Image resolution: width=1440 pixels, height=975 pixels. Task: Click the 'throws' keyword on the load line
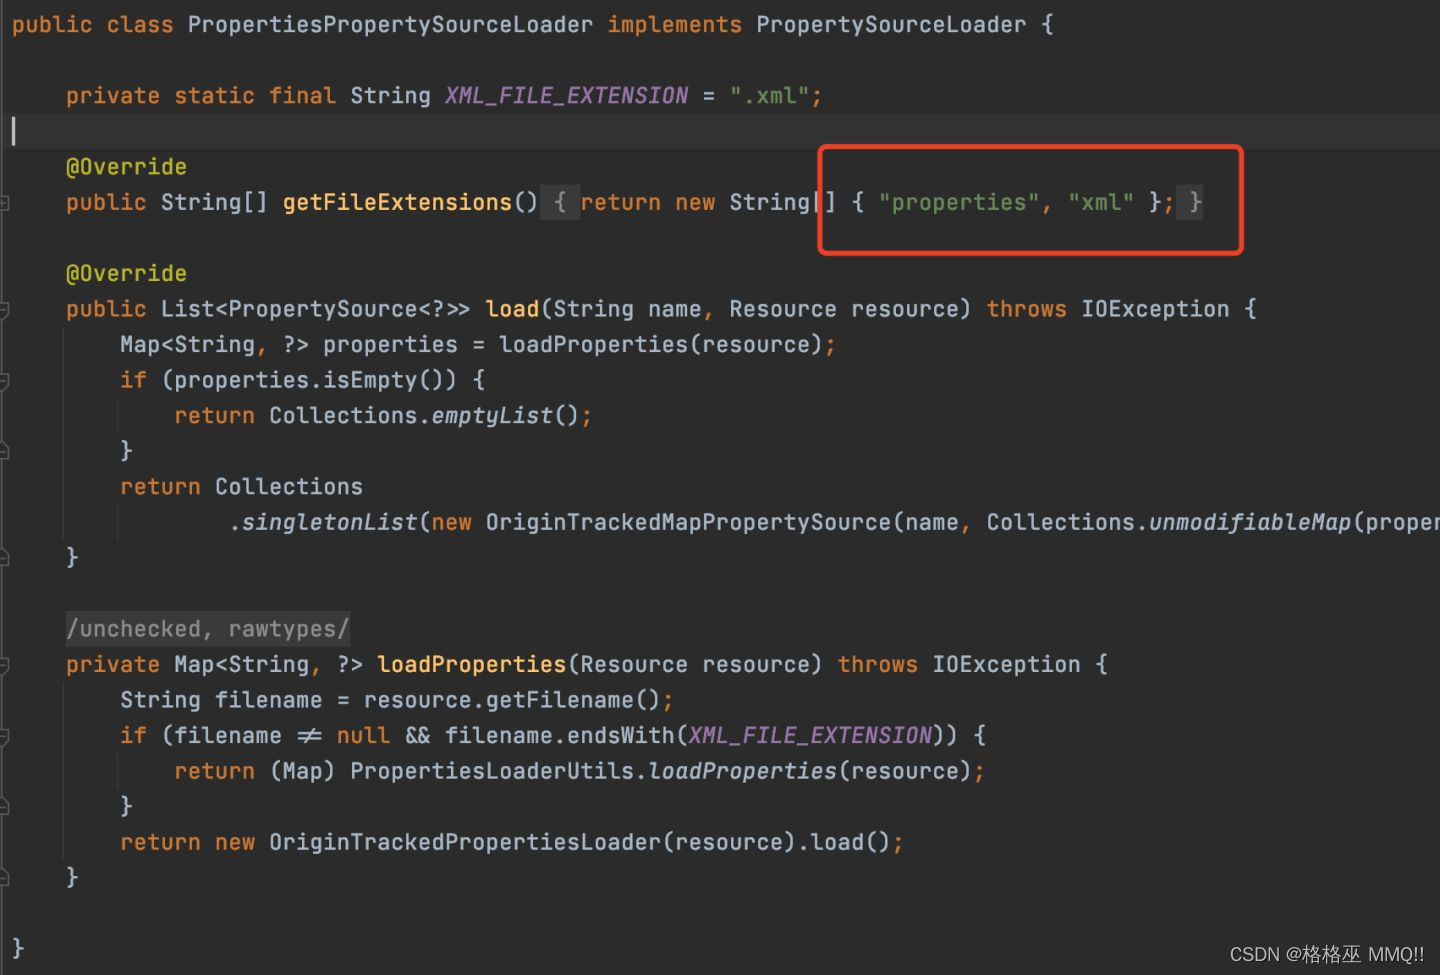point(1026,309)
